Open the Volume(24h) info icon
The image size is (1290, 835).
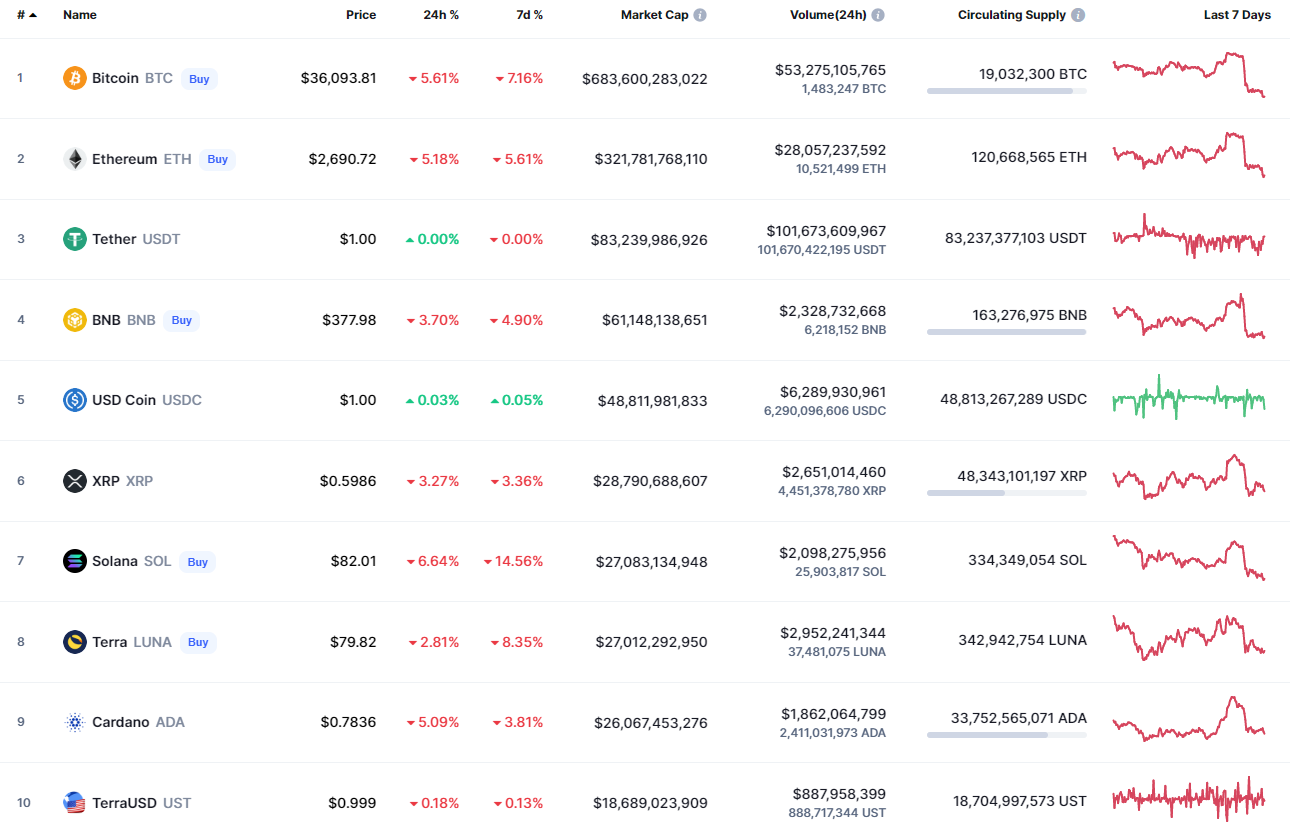[878, 15]
